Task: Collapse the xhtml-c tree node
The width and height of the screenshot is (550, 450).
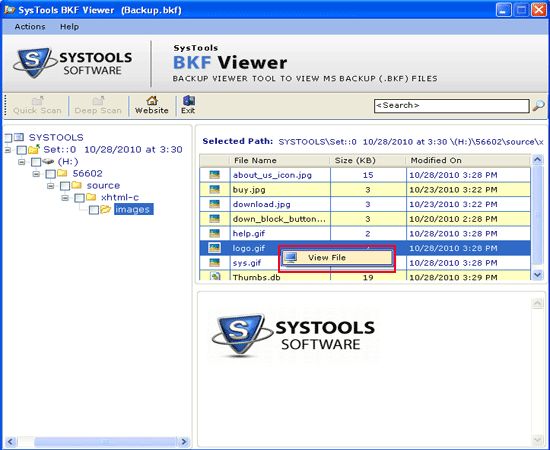Action: pyautogui.click(x=65, y=198)
